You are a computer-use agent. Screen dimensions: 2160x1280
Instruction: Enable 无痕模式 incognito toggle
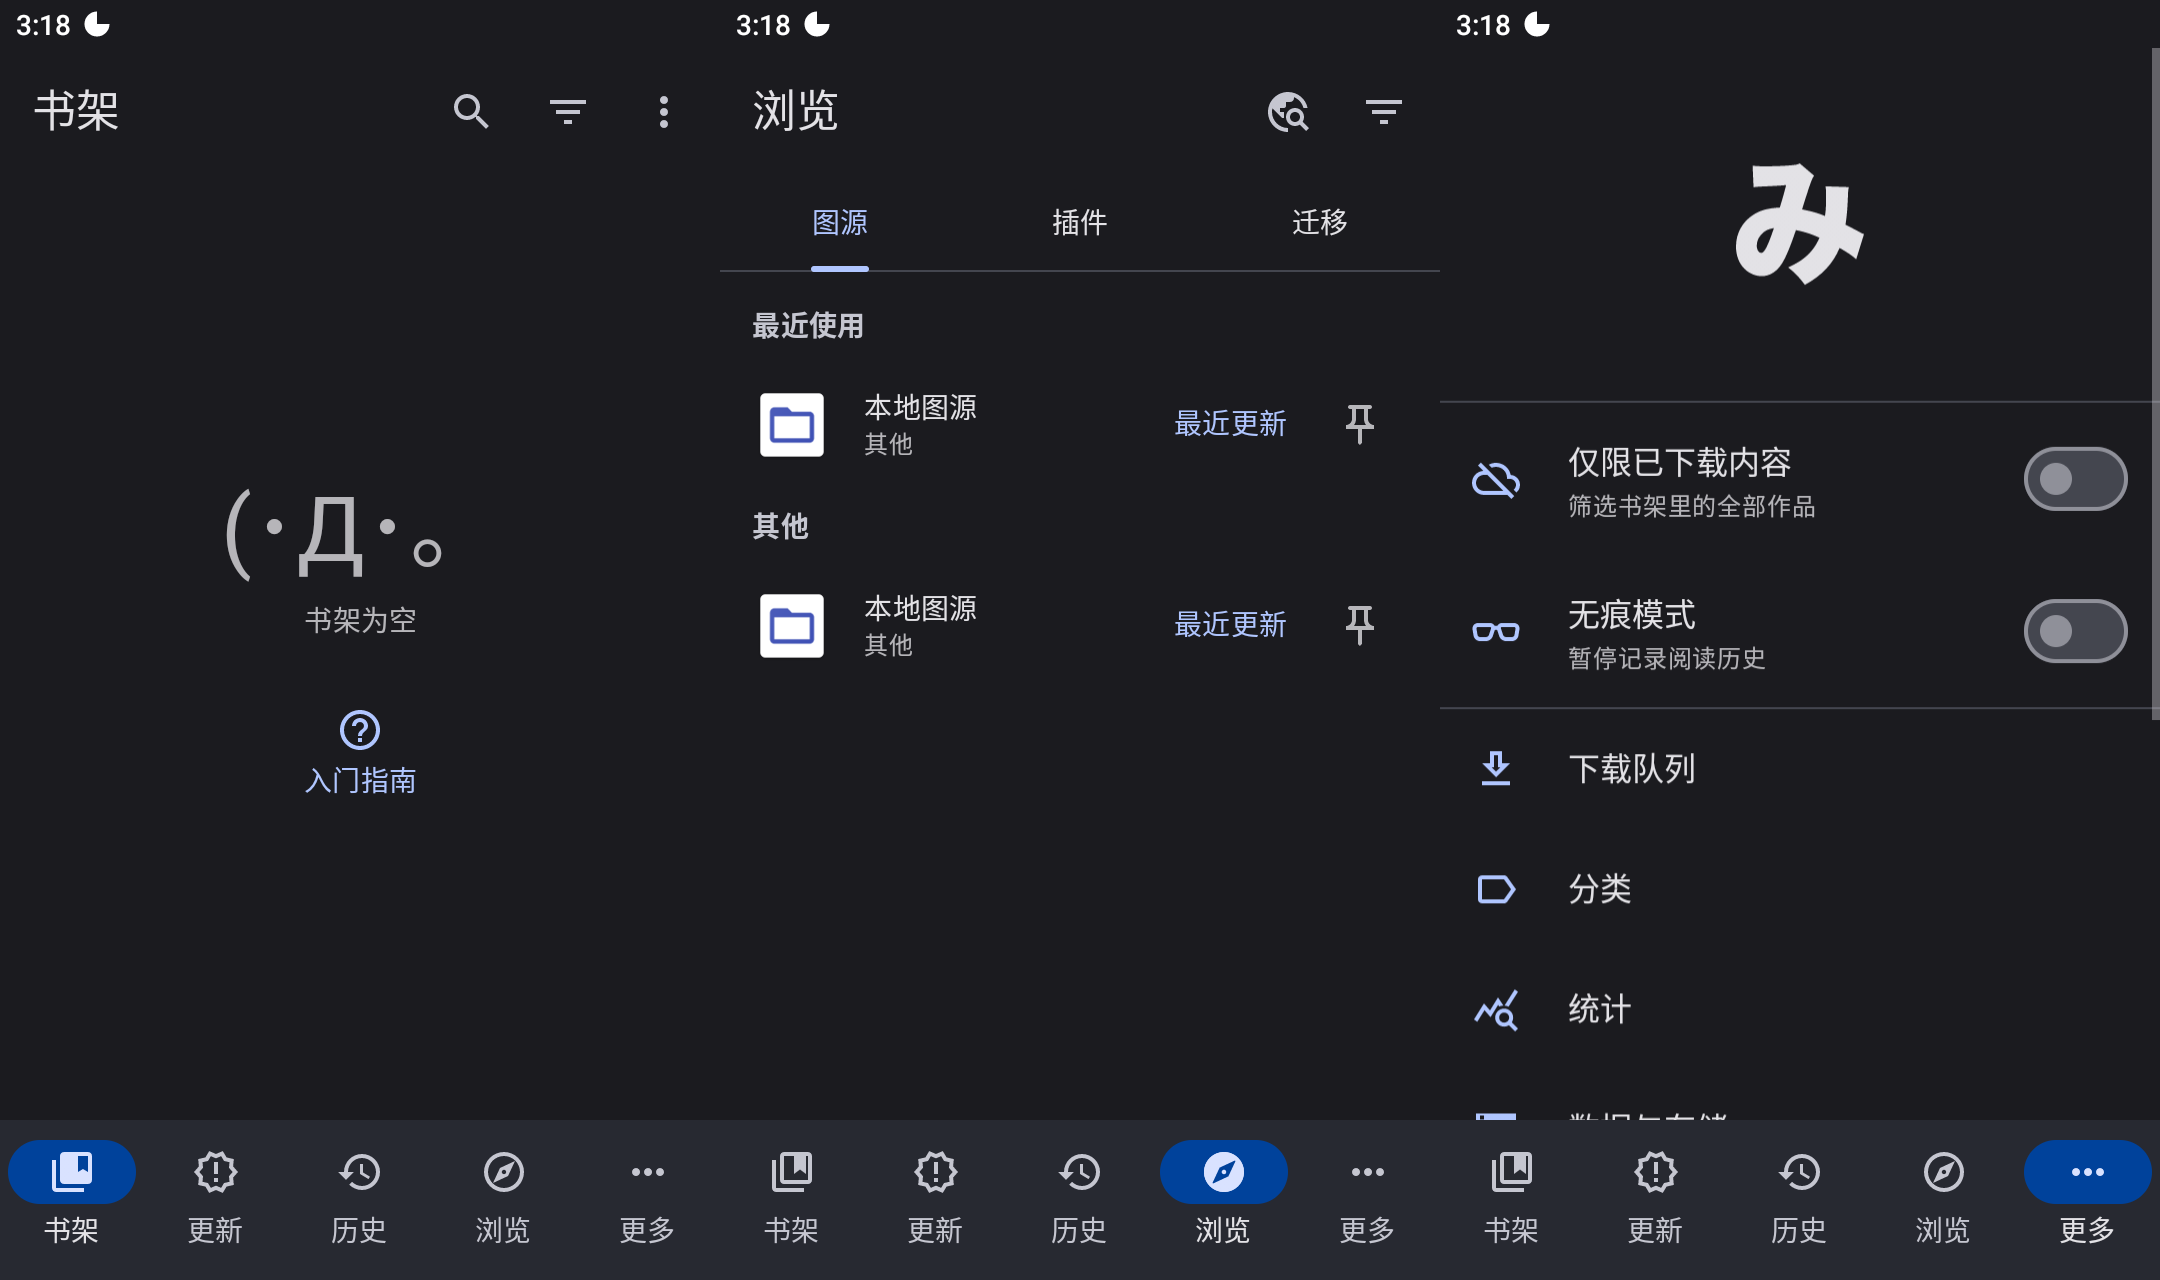click(2076, 629)
